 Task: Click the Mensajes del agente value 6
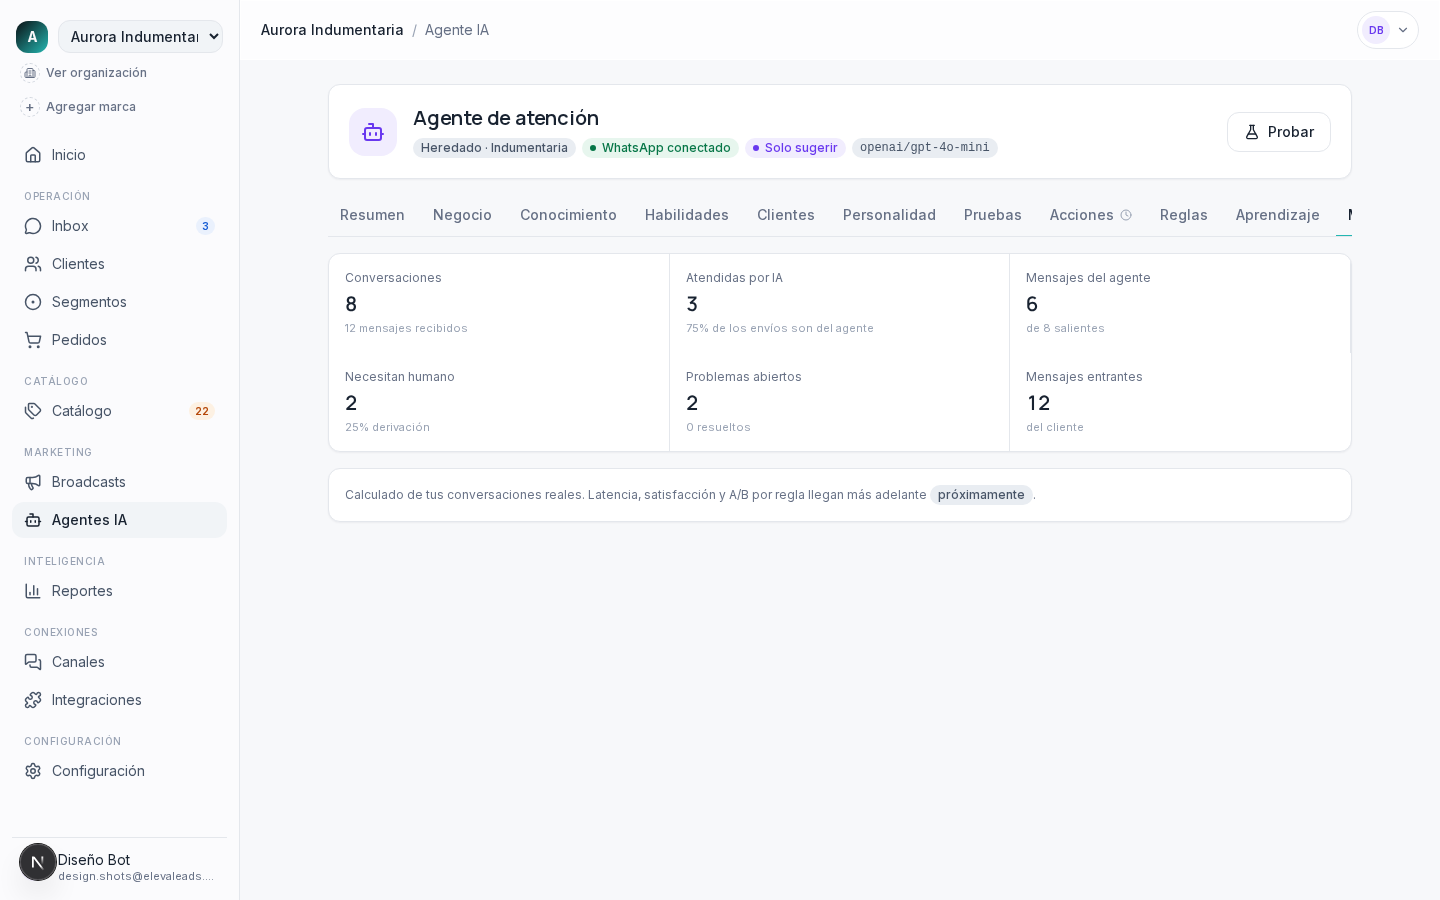[x=1032, y=304]
